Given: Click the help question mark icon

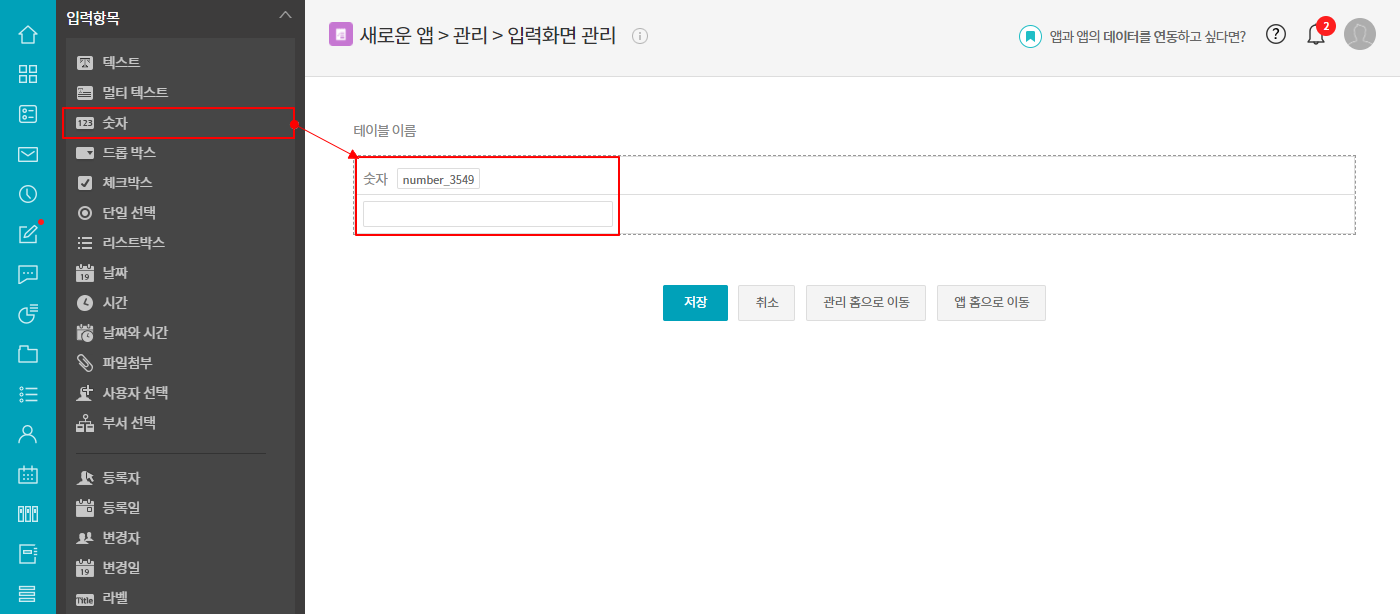Looking at the screenshot, I should pos(1275,34).
